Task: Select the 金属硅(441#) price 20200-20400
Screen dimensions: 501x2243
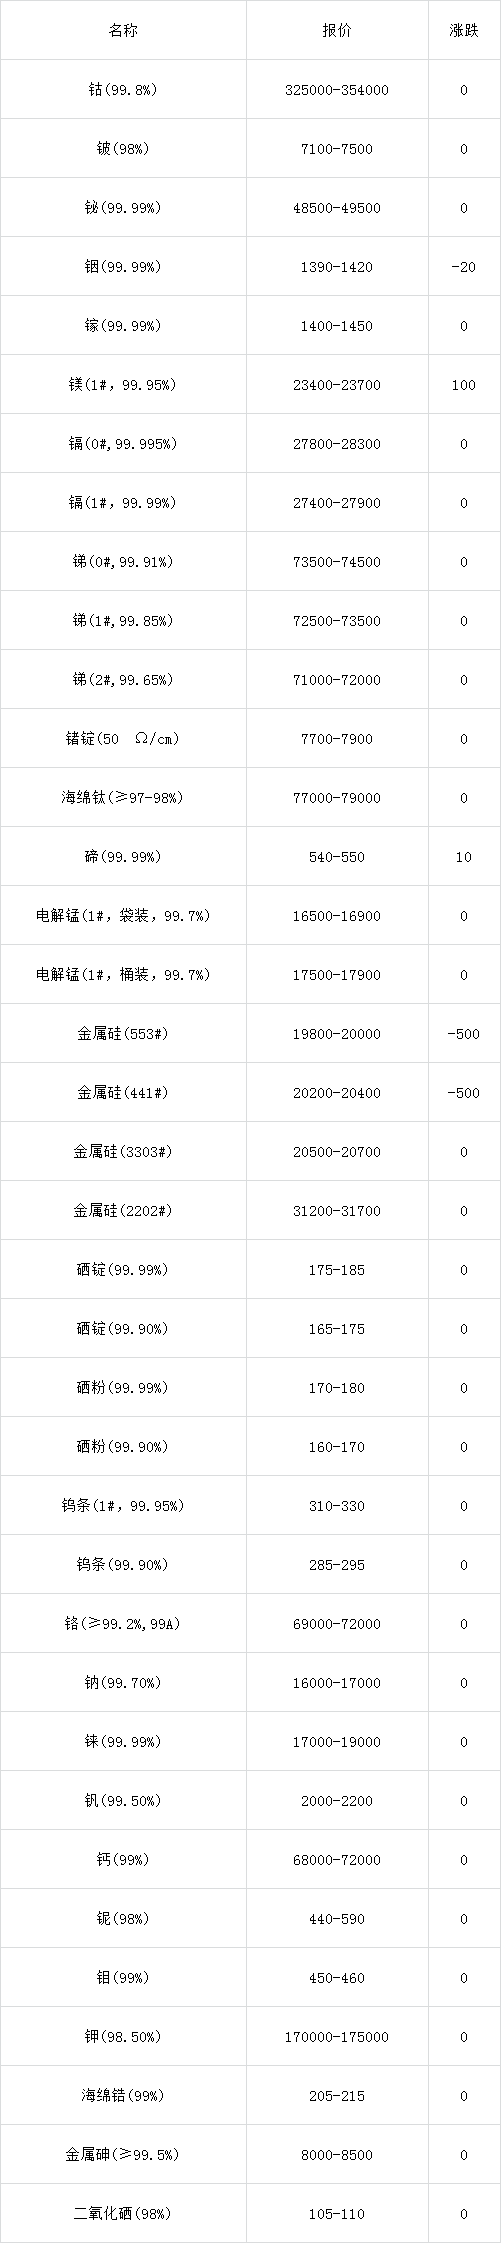Action: coord(337,1093)
